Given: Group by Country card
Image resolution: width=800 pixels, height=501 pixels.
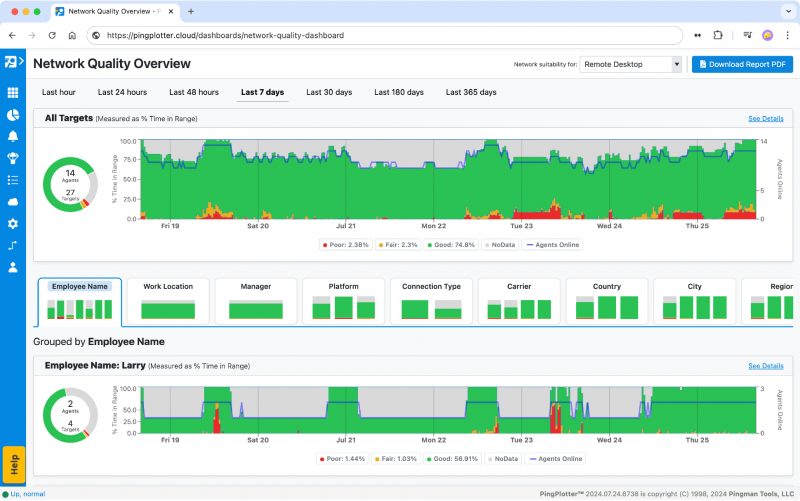Looking at the screenshot, I should [x=607, y=301].
